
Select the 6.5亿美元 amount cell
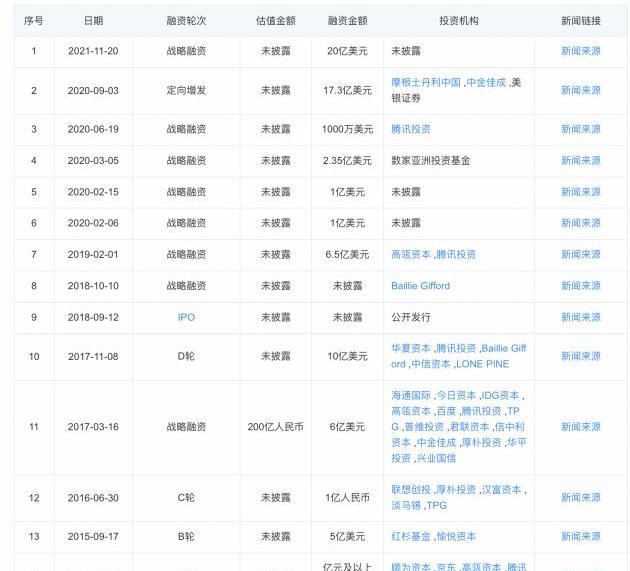point(348,254)
